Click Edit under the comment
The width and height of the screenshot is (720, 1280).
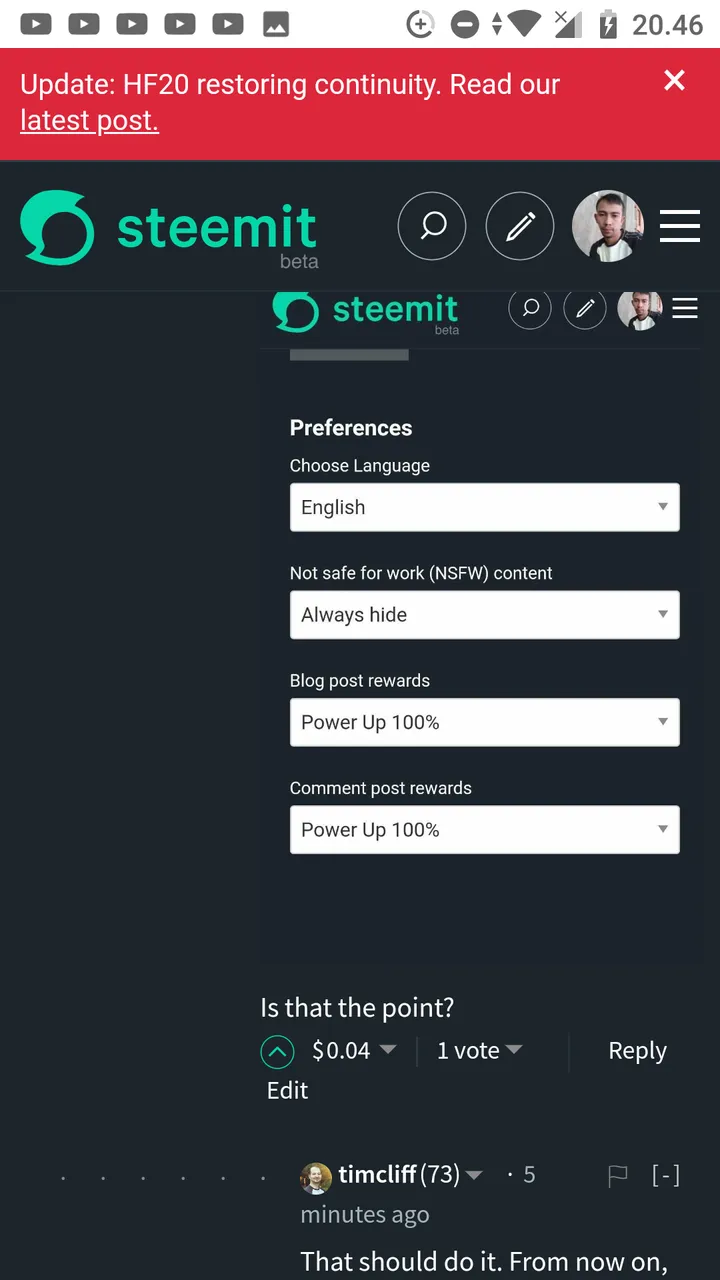click(287, 1090)
